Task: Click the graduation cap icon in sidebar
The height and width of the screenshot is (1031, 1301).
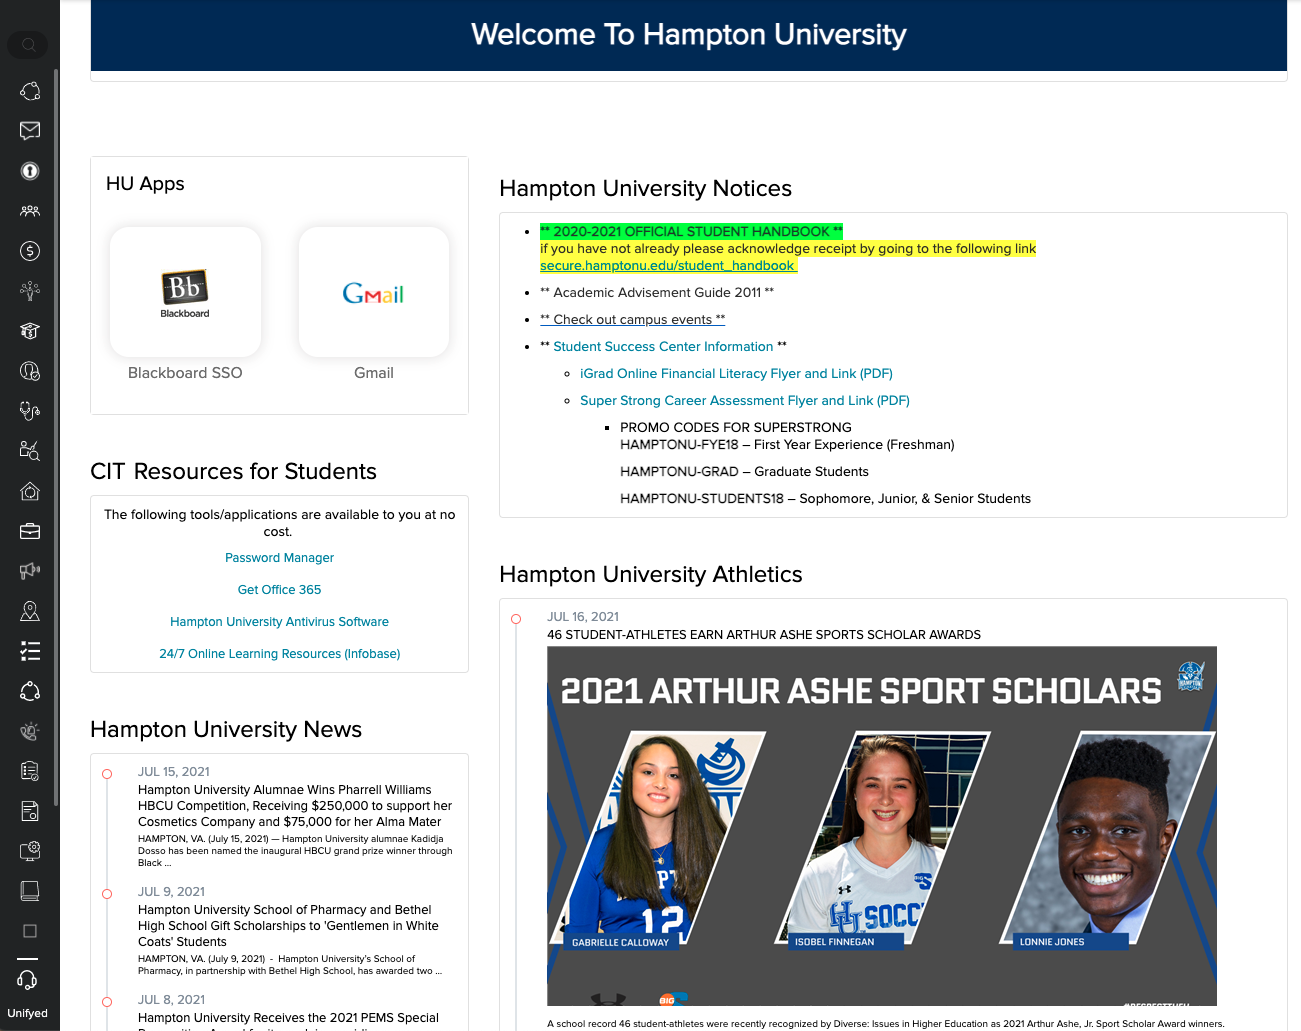Action: (30, 331)
